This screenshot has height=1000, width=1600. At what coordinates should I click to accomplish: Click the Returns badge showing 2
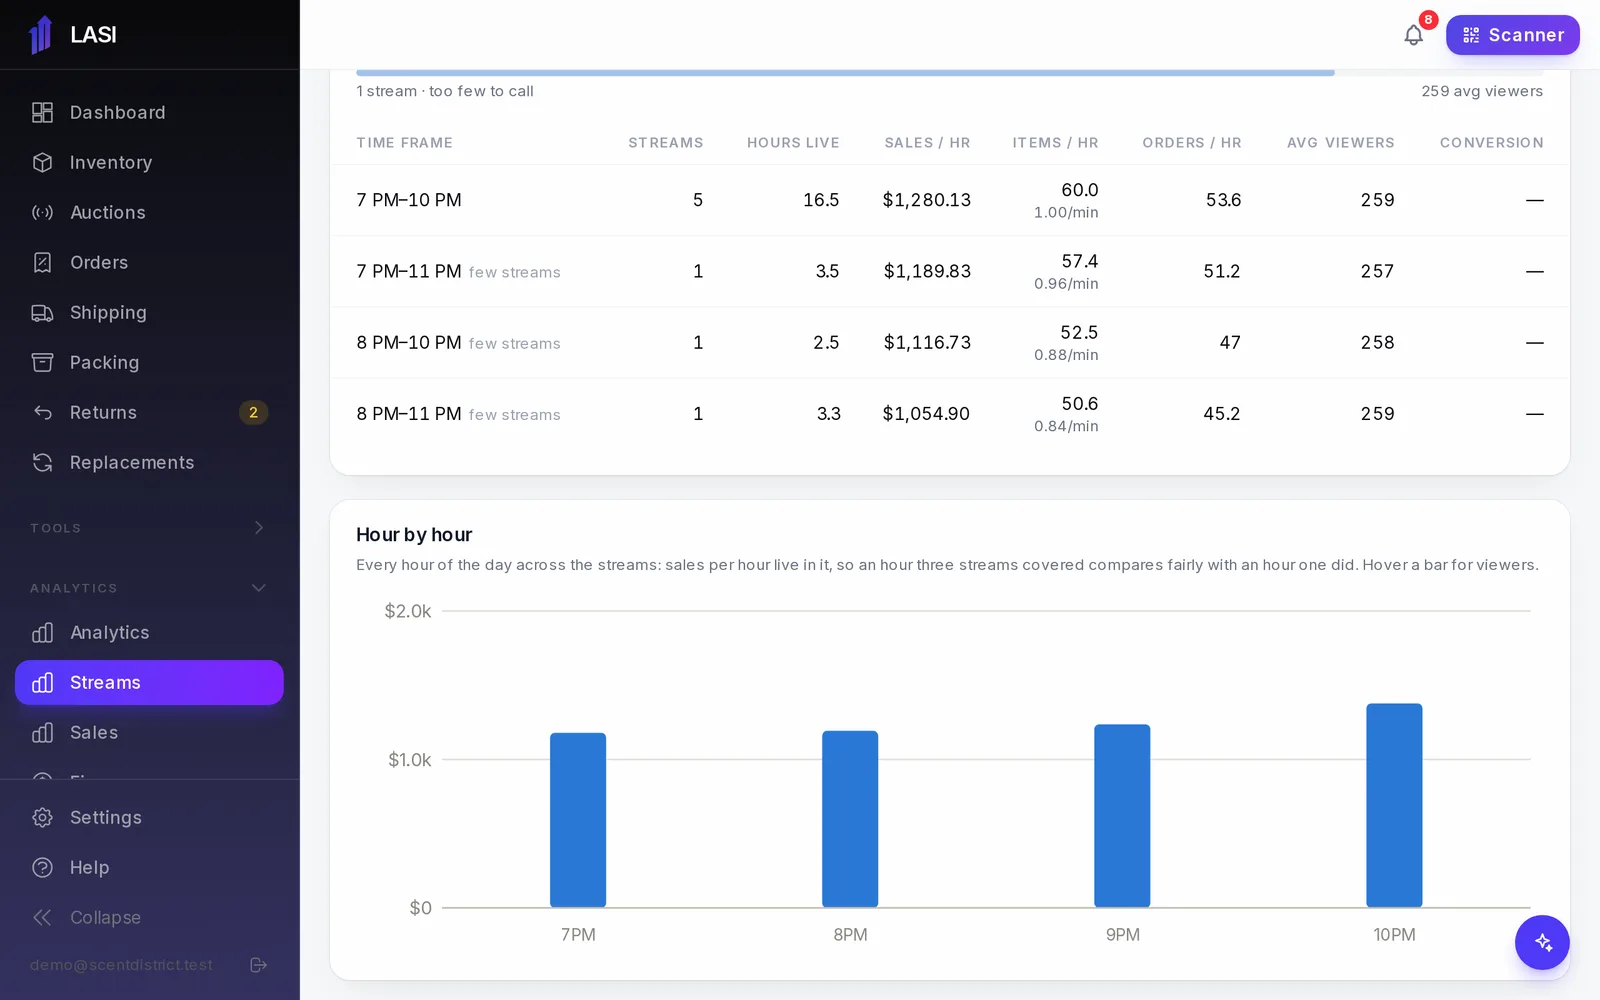[x=253, y=412]
